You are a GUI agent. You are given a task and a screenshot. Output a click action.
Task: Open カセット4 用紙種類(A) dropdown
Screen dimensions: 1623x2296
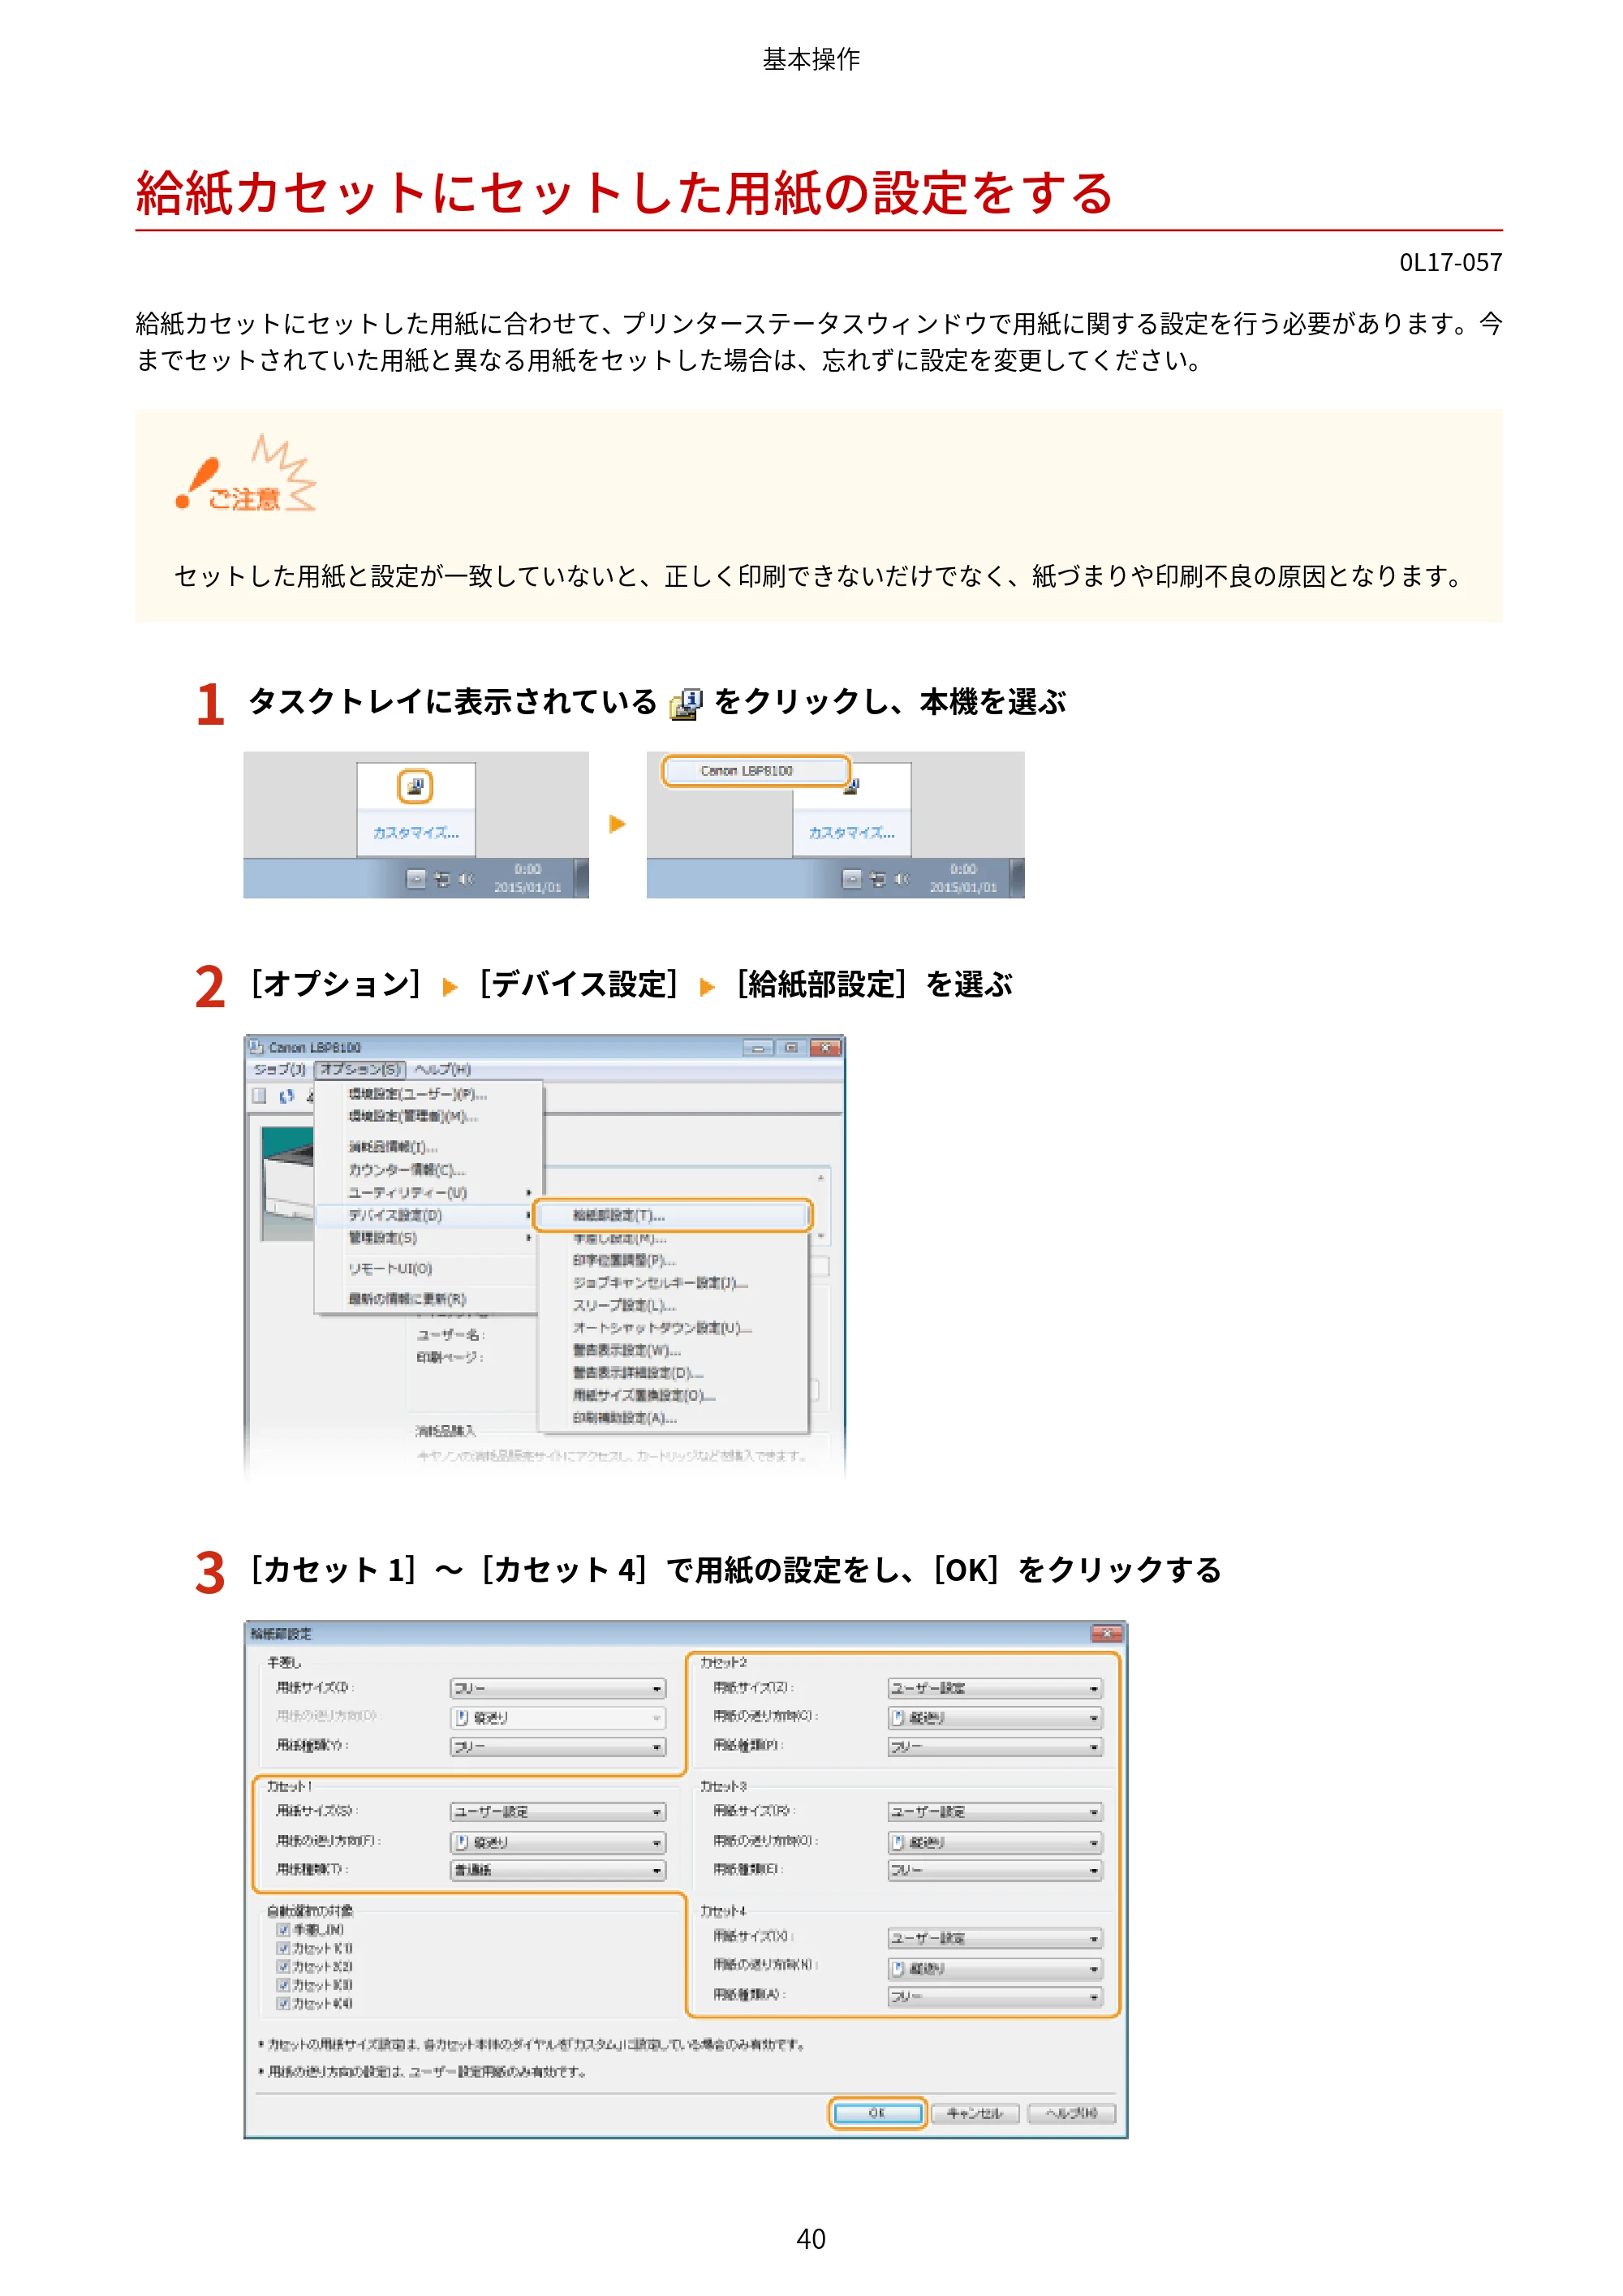(x=995, y=1997)
